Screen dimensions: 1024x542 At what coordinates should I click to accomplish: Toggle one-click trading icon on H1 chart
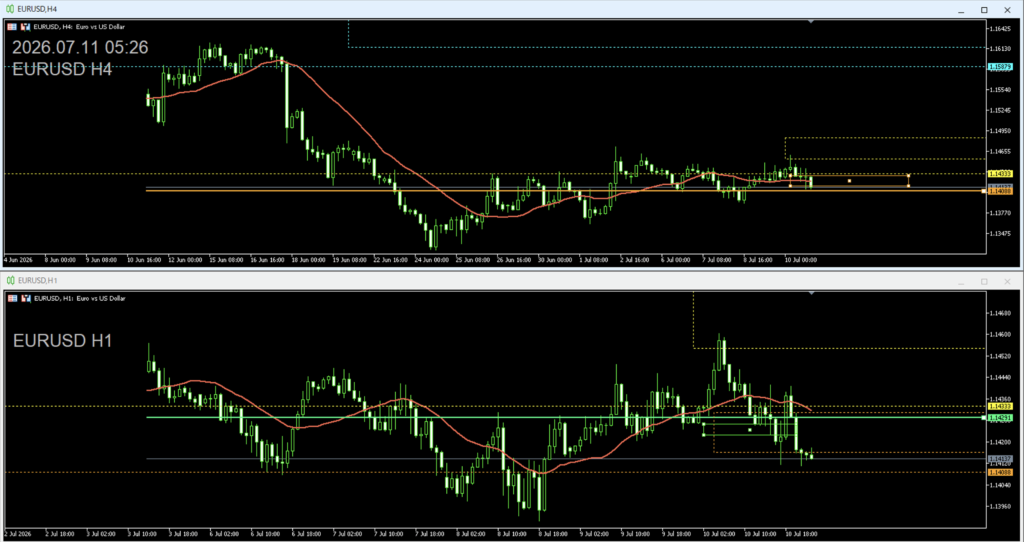[x=25, y=298]
